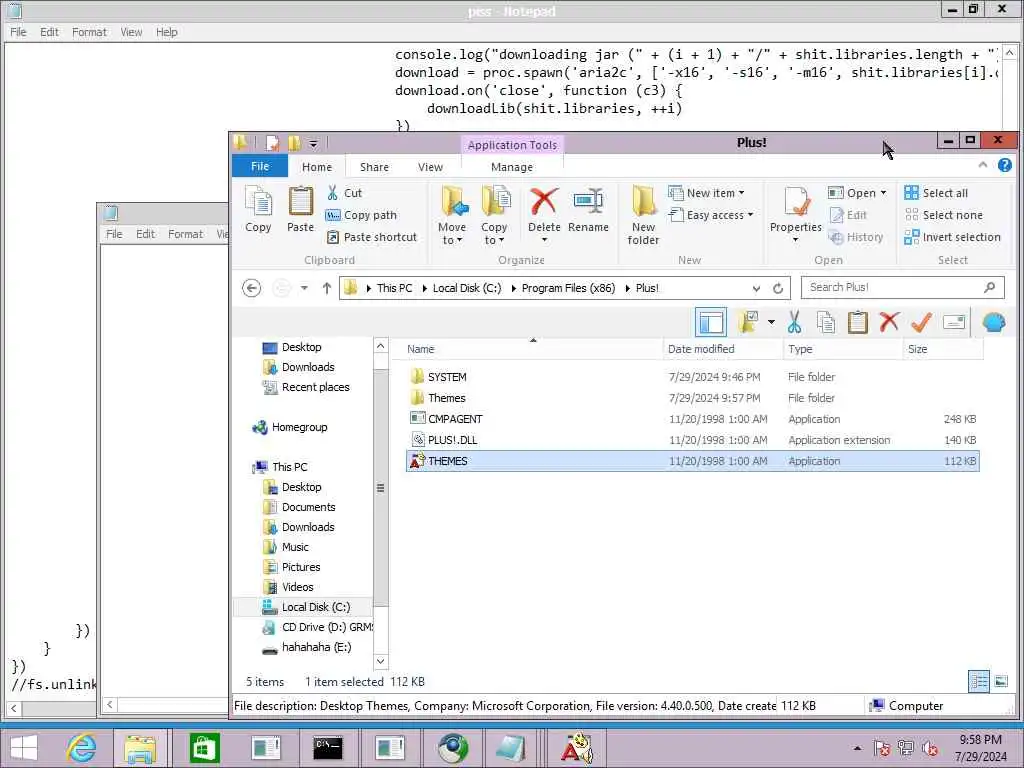The width and height of the screenshot is (1024, 768).
Task: Click the Copy pages icon in the toolbar
Action: pyautogui.click(x=825, y=322)
